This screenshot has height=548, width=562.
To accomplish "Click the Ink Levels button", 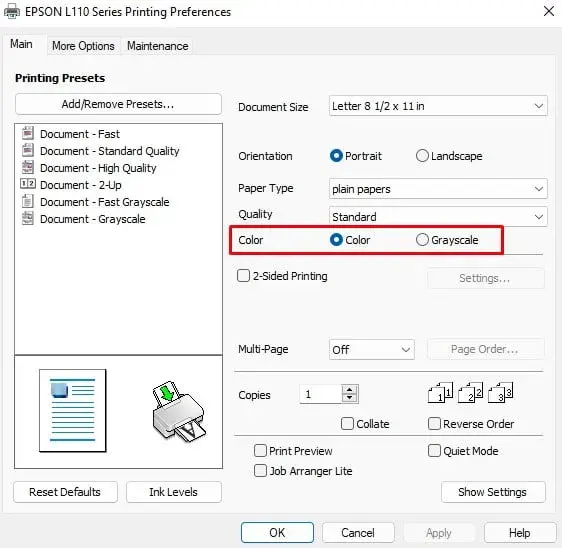I will tap(173, 492).
